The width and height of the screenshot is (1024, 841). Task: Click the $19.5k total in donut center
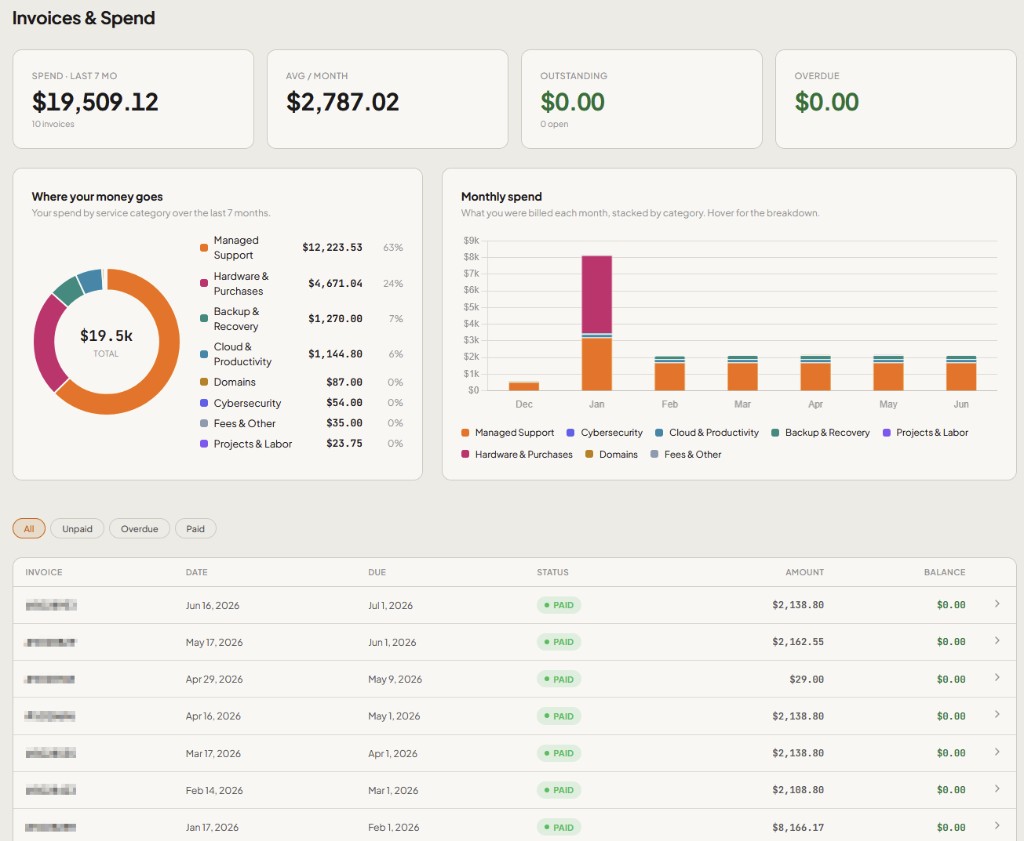pos(106,336)
